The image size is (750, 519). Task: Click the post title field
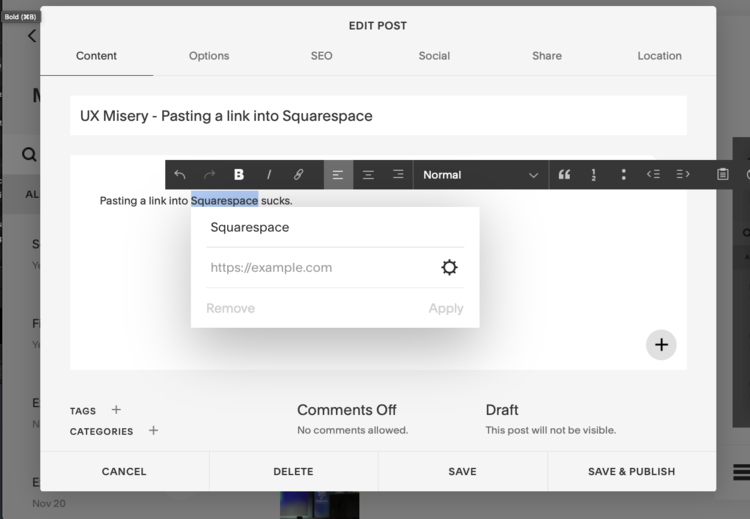pos(378,116)
